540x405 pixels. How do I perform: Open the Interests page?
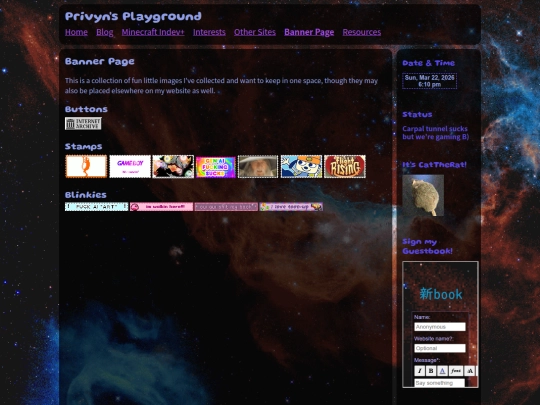[209, 32]
